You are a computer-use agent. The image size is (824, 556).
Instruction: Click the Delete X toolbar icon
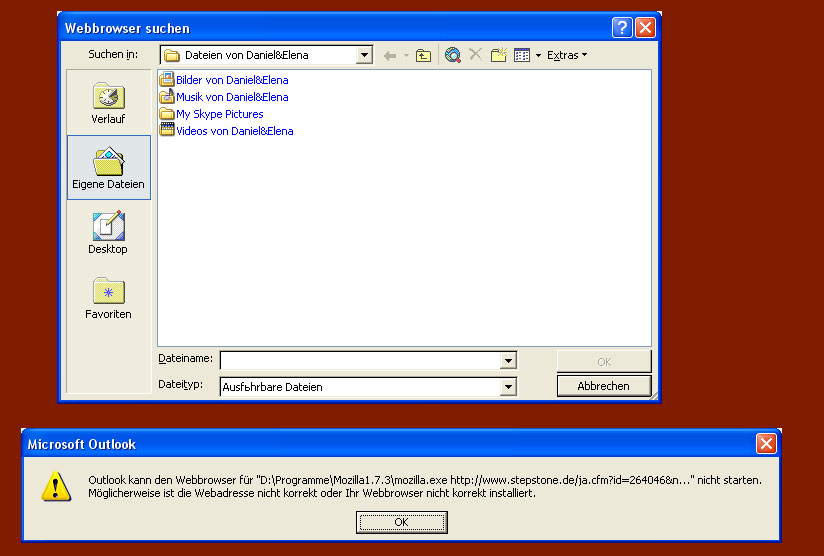point(476,54)
